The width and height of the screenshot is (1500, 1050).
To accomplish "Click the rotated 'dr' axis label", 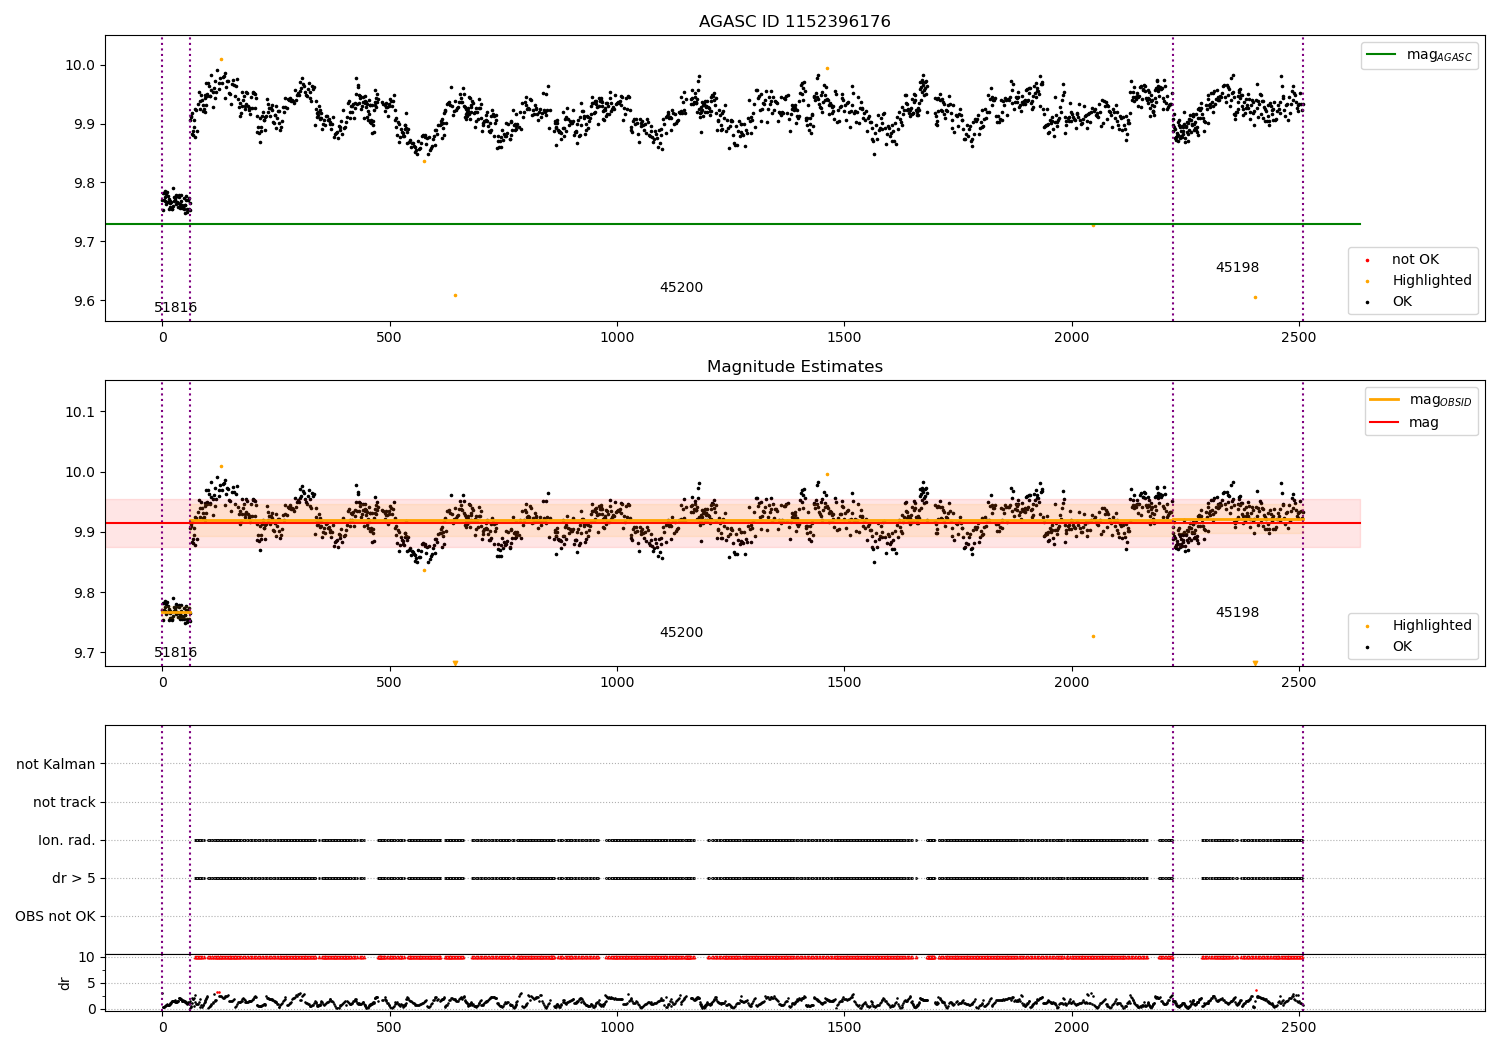I will point(65,983).
